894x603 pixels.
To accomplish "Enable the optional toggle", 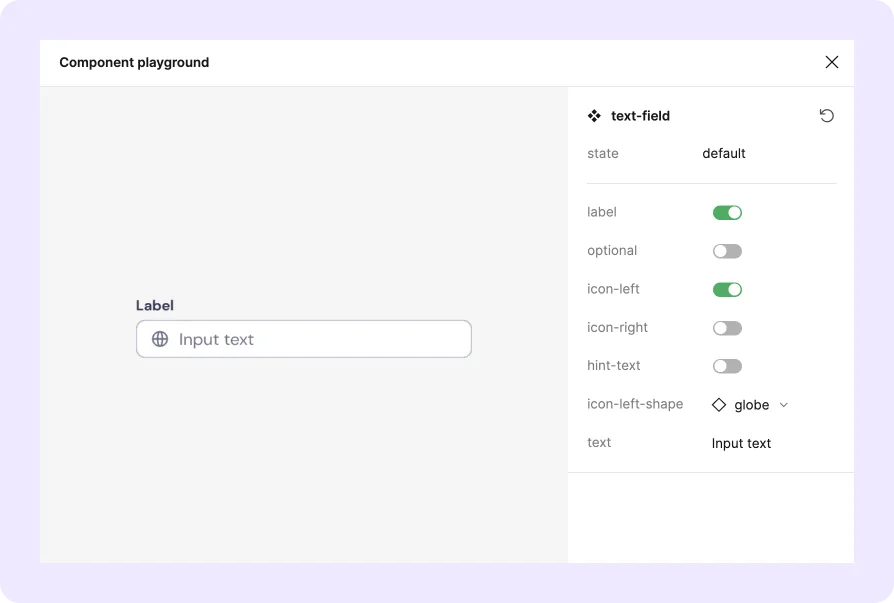I will point(727,251).
